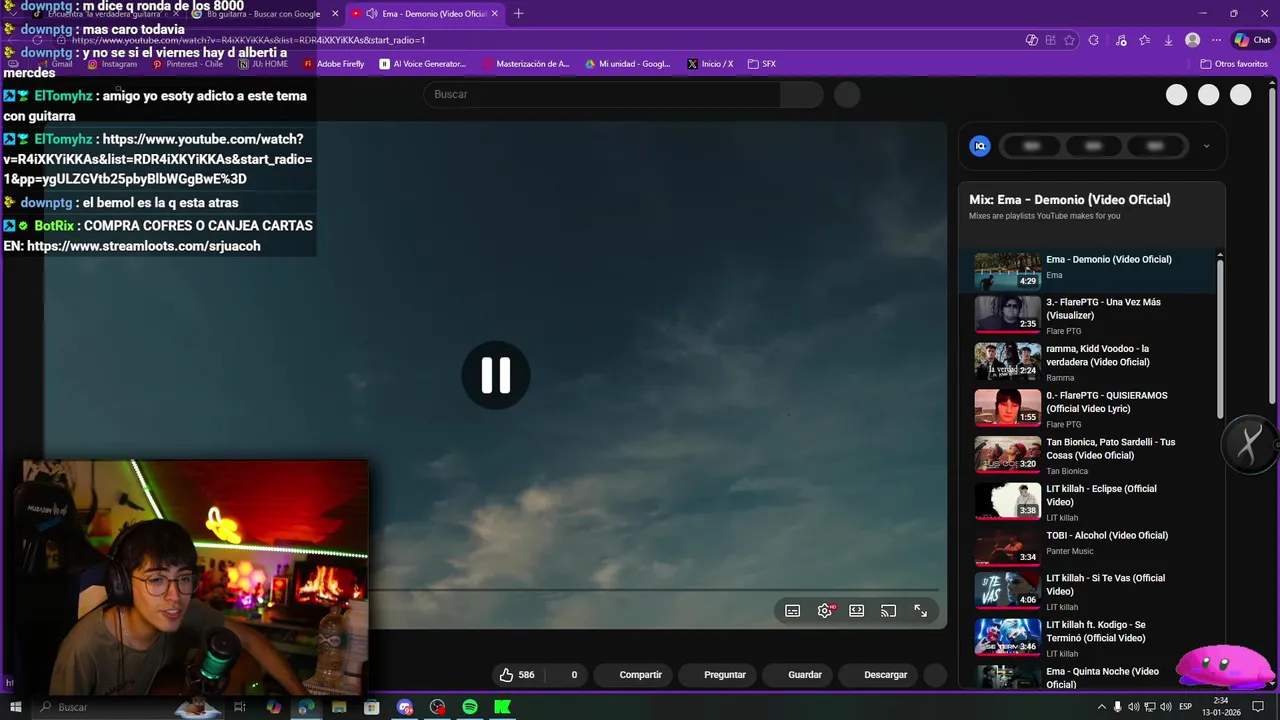Open Microsoft Store icon on taskbar
This screenshot has height=720, width=1280.
(372, 707)
